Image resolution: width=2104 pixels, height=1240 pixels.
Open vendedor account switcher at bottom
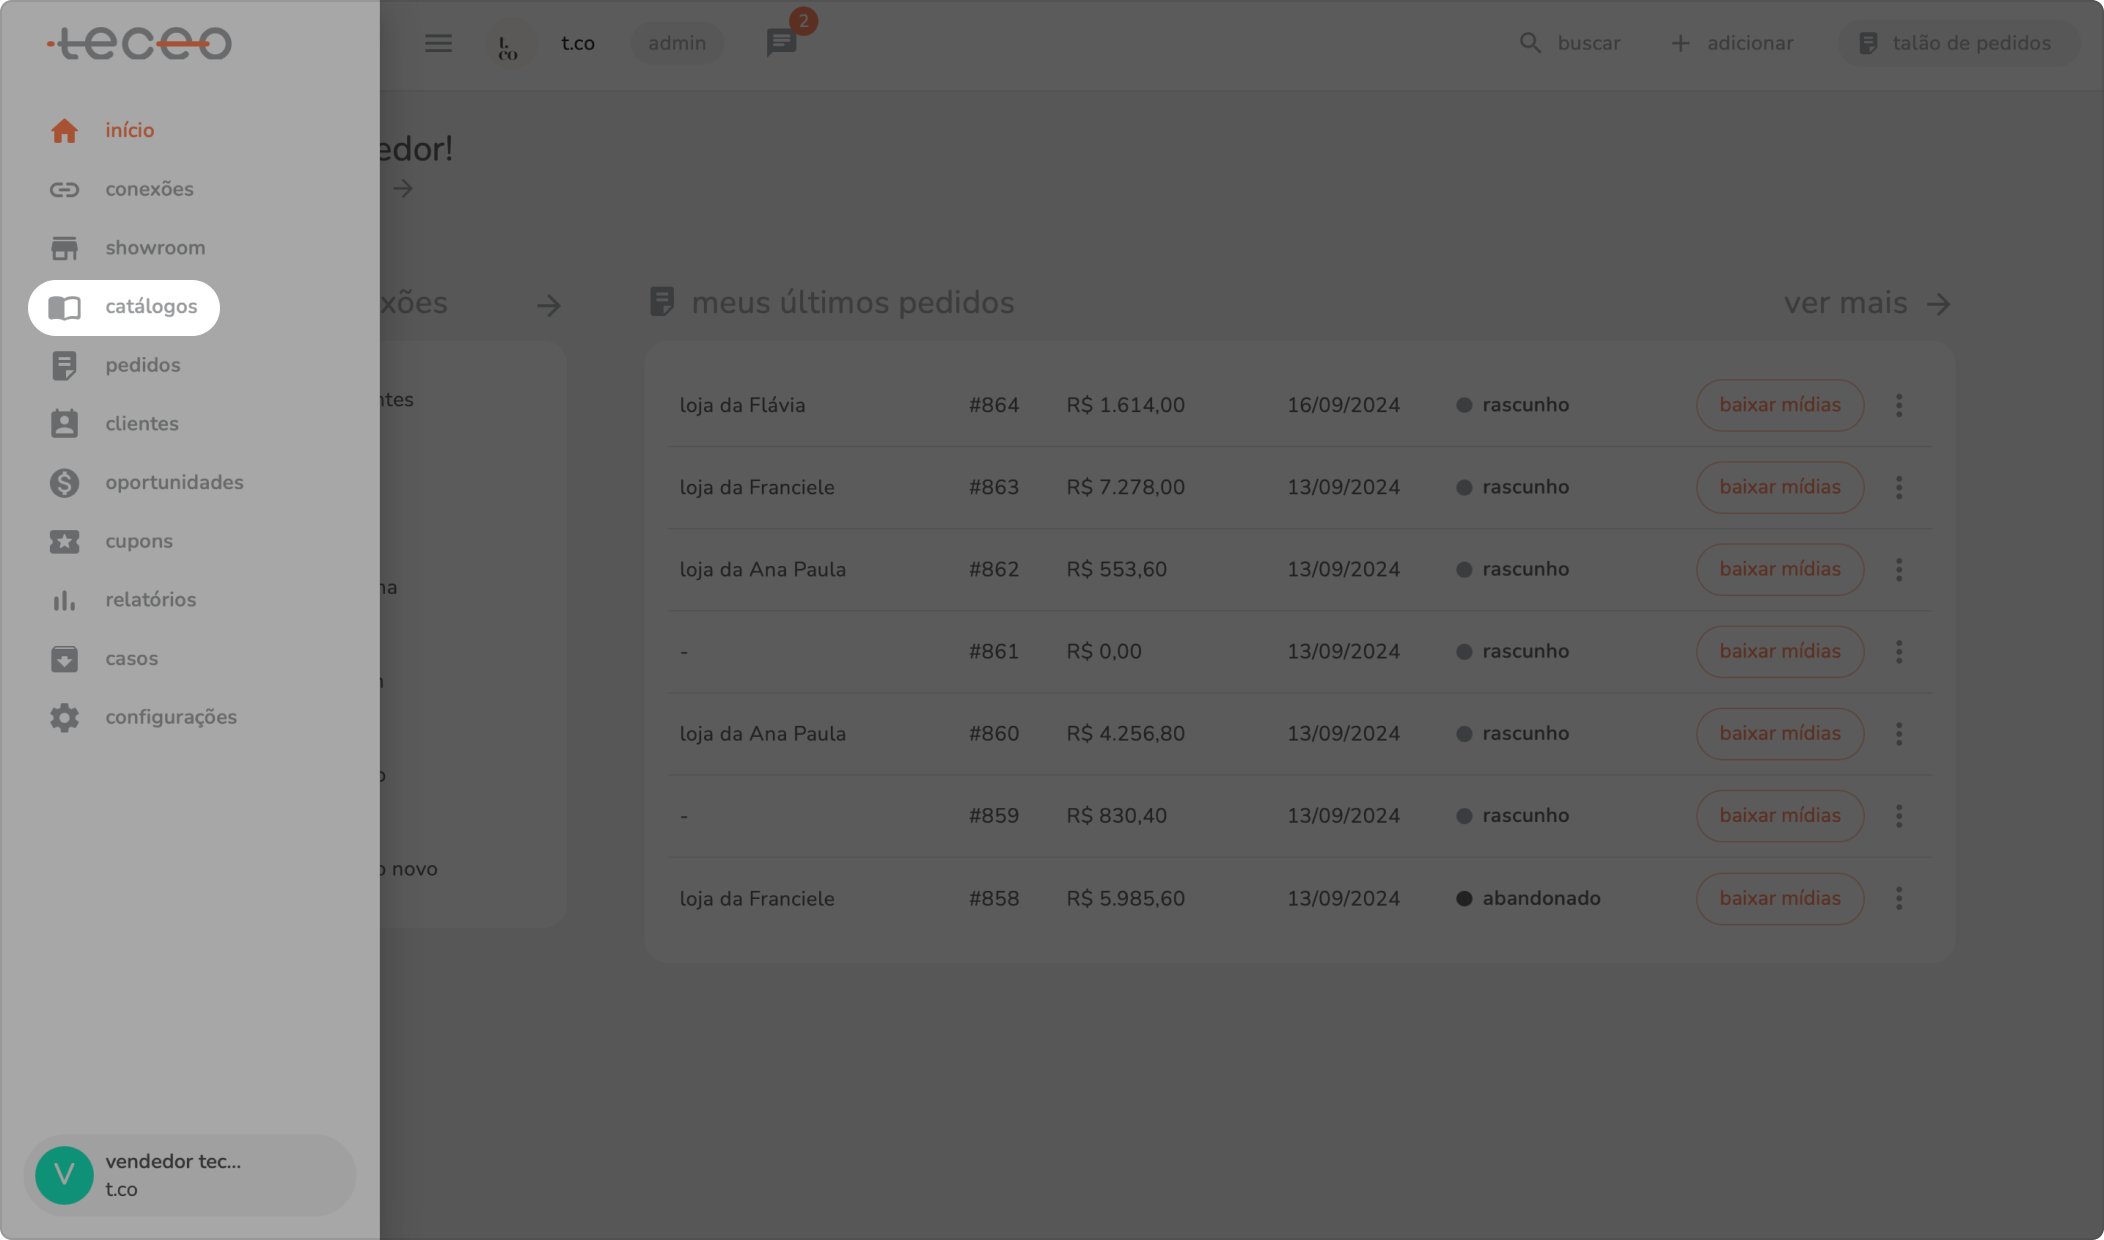tap(189, 1175)
